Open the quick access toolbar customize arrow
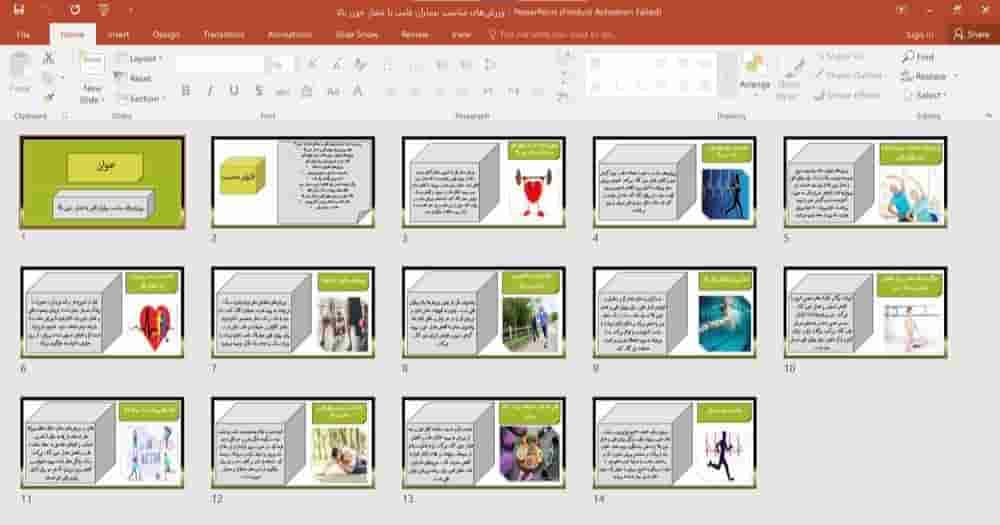Image resolution: width=1000 pixels, height=525 pixels. [x=131, y=11]
